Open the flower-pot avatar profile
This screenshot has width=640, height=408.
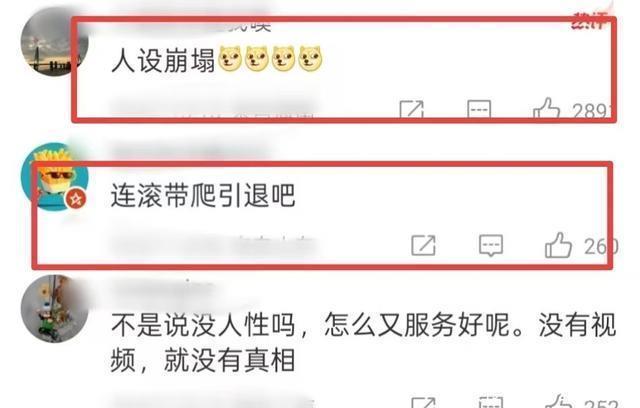55,309
